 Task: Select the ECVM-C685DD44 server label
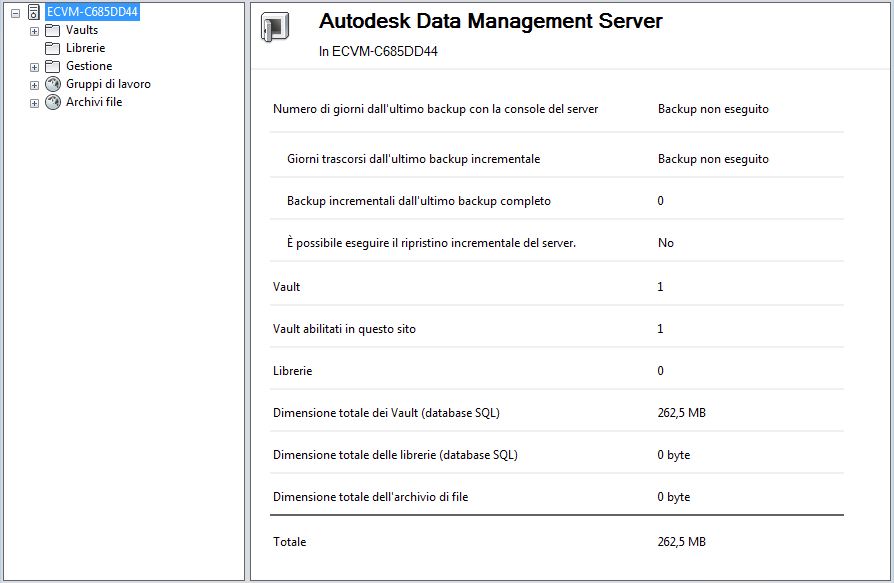tap(92, 12)
